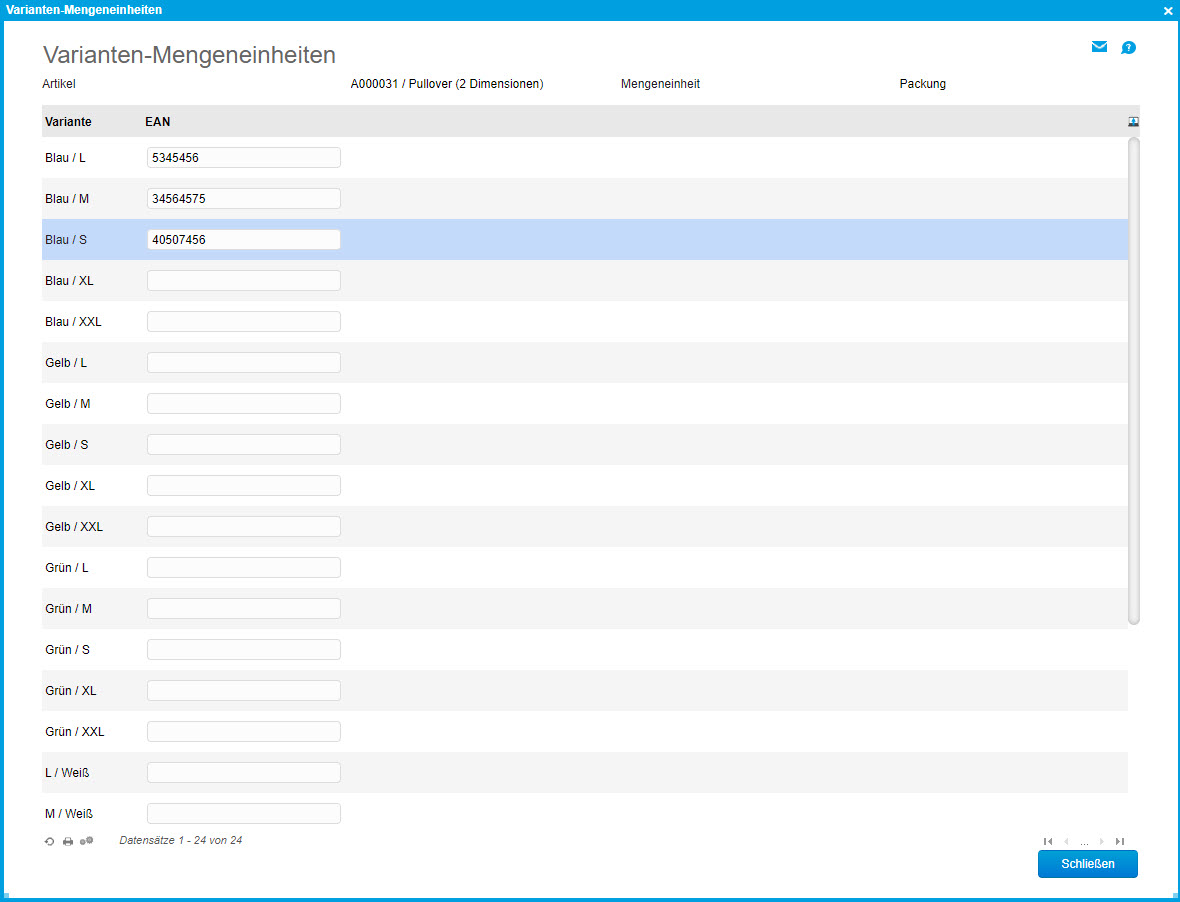
Task: Click the envelope mail icon
Action: pos(1099,47)
